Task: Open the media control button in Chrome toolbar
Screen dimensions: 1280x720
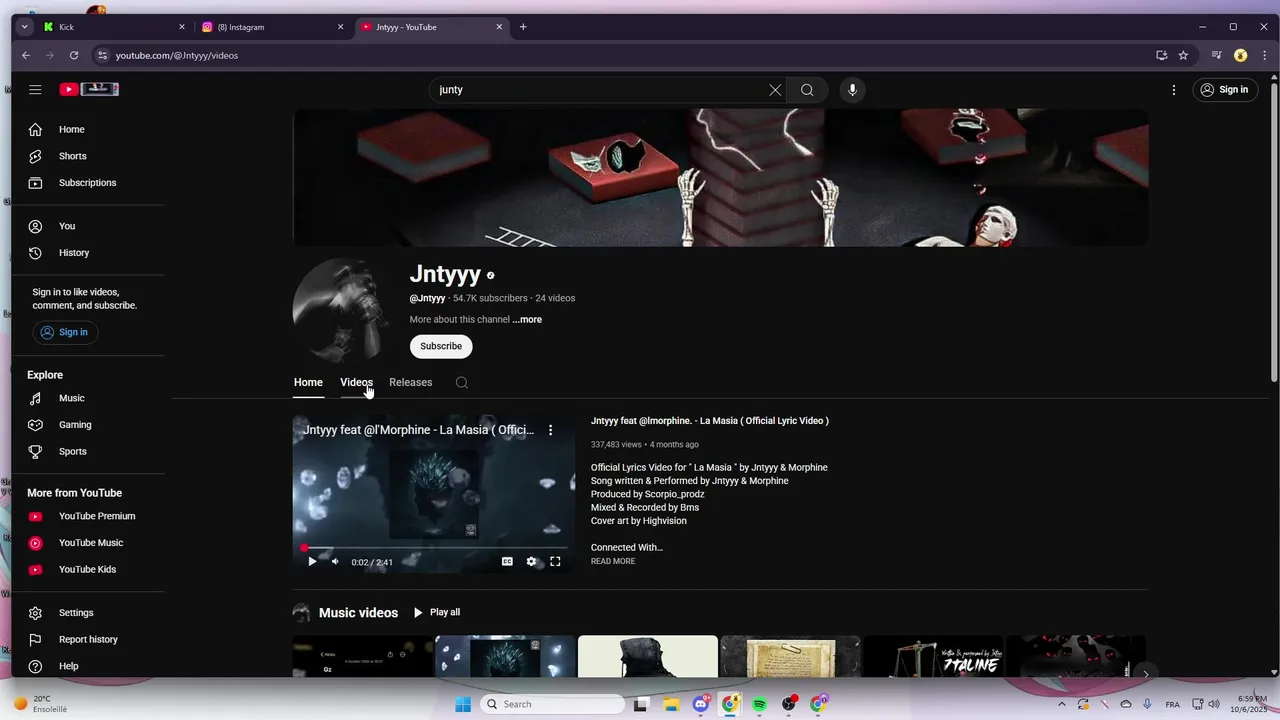Action: pos(1216,56)
